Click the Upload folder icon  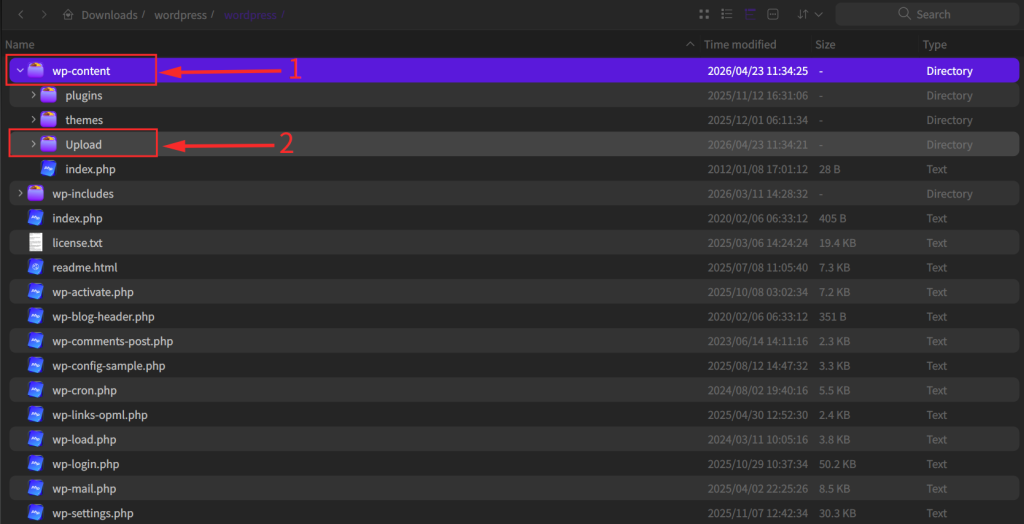pyautogui.click(x=49, y=144)
